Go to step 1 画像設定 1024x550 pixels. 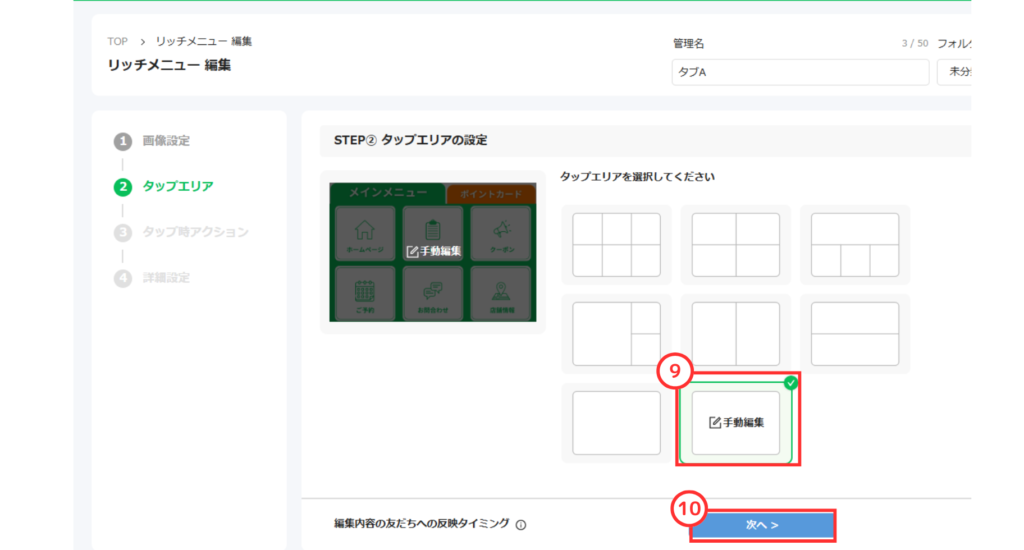click(165, 141)
